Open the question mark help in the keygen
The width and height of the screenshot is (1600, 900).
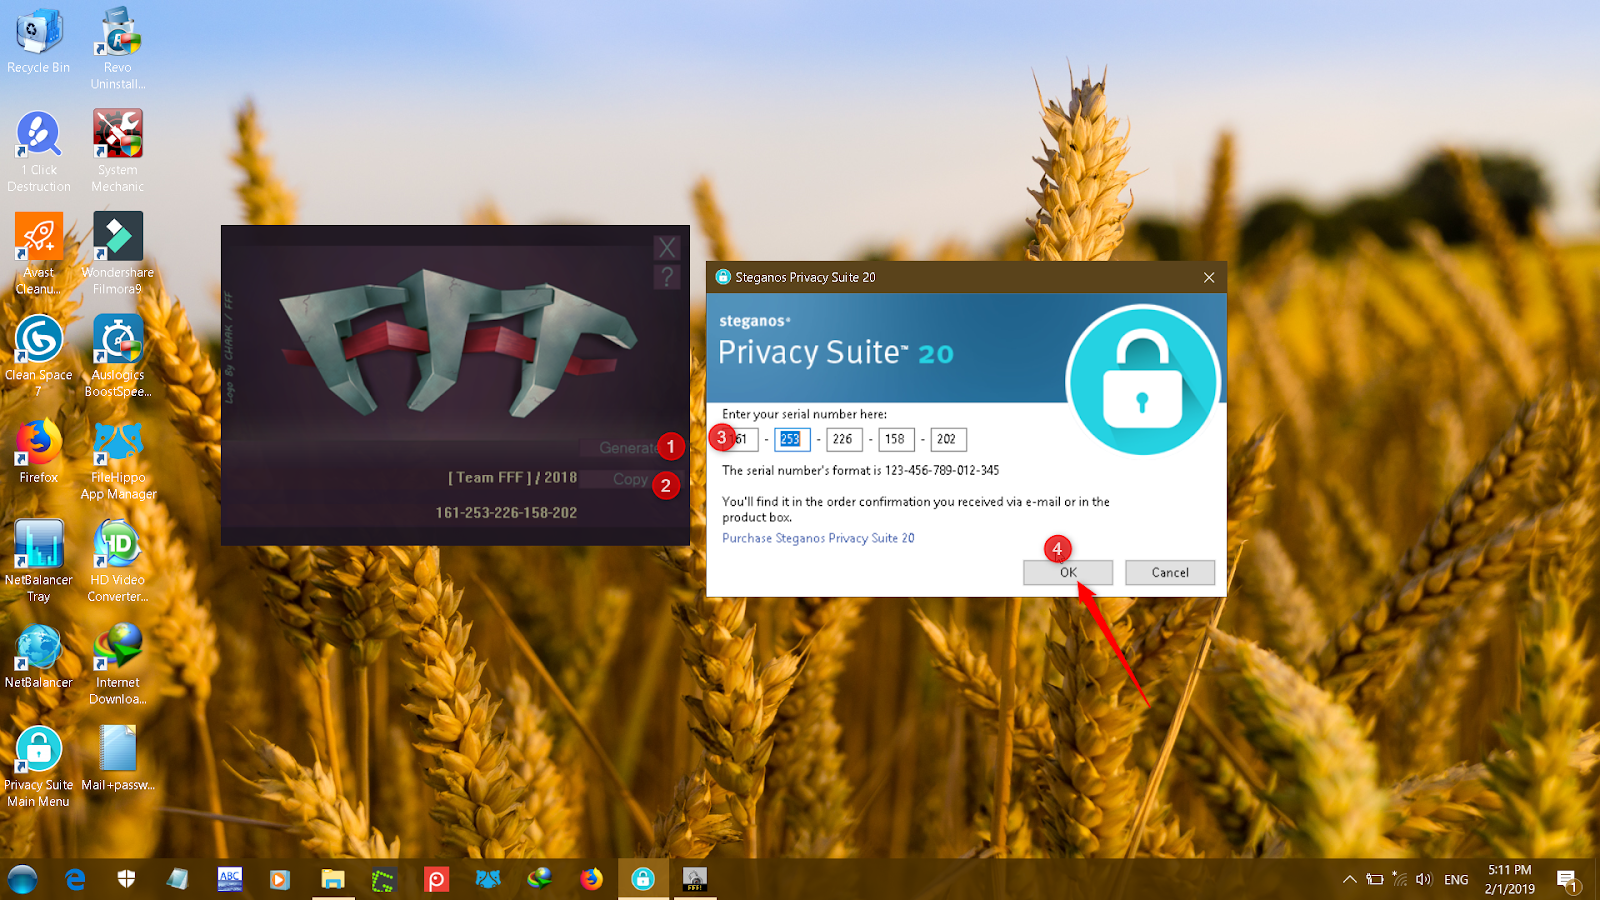(667, 277)
